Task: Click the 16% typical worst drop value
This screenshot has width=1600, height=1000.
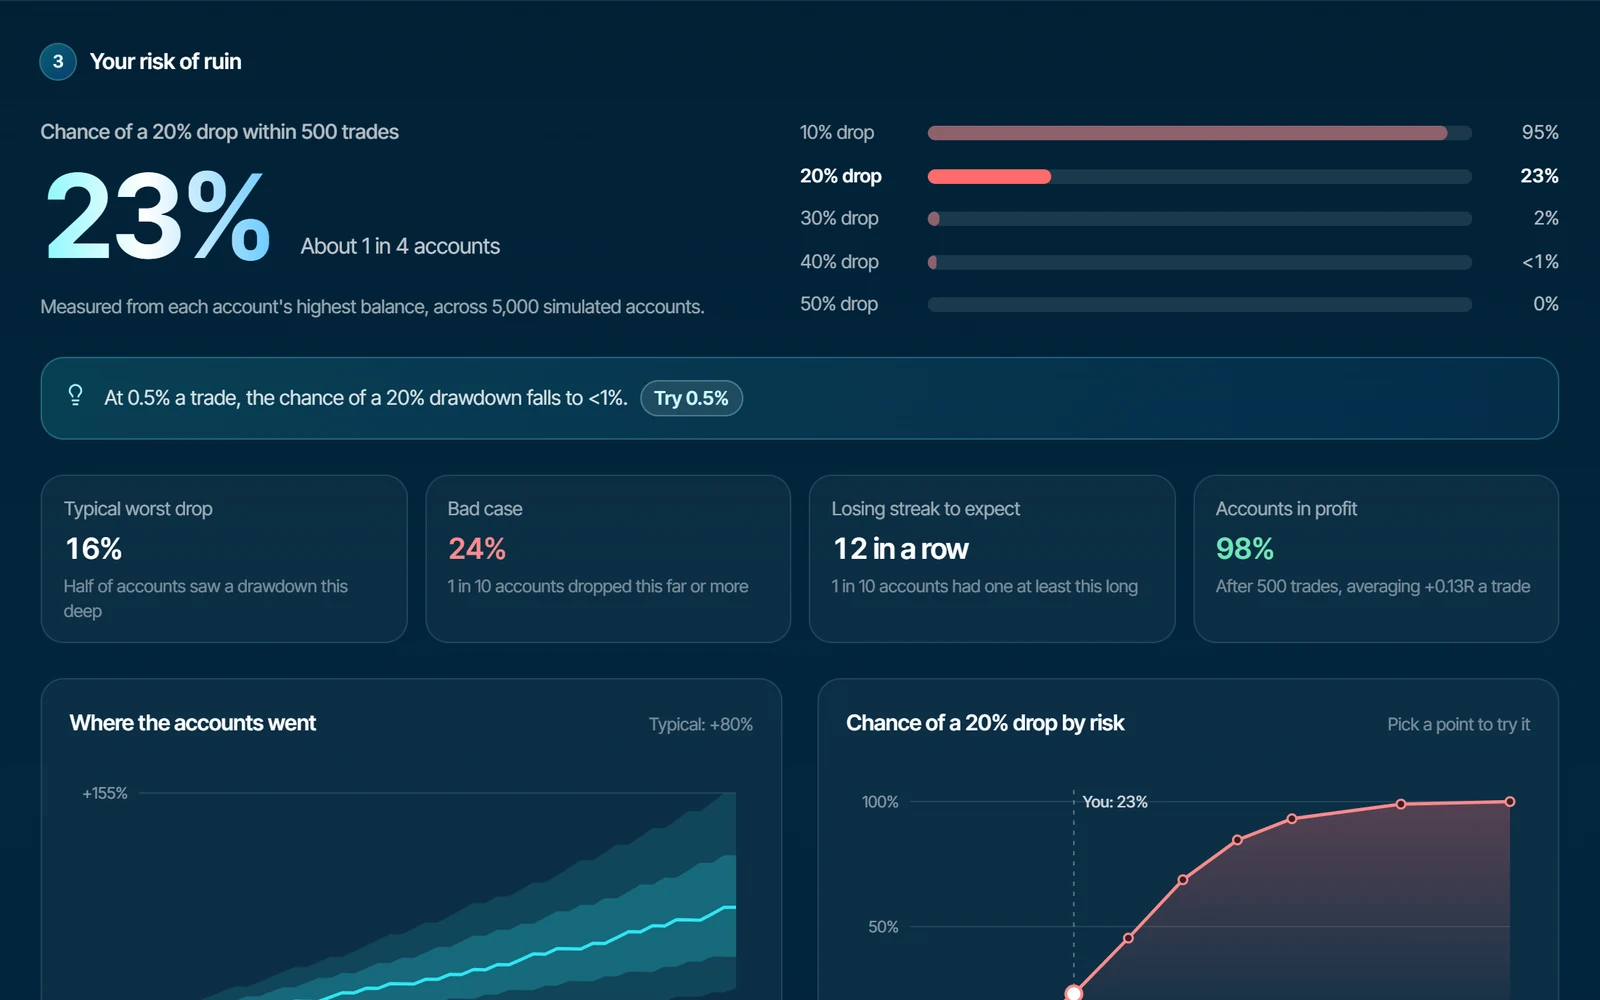Action: tap(94, 549)
